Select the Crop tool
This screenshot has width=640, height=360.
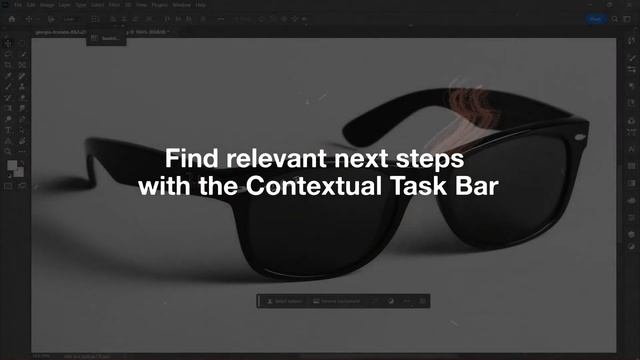click(x=8, y=65)
